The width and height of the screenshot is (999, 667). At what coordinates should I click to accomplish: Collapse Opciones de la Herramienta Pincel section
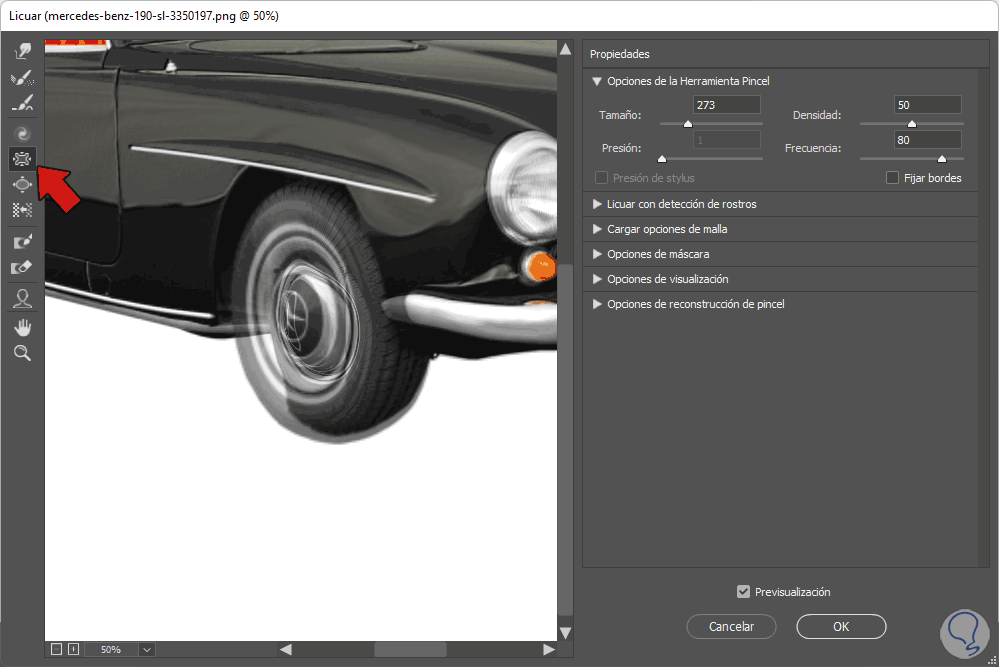pos(597,81)
